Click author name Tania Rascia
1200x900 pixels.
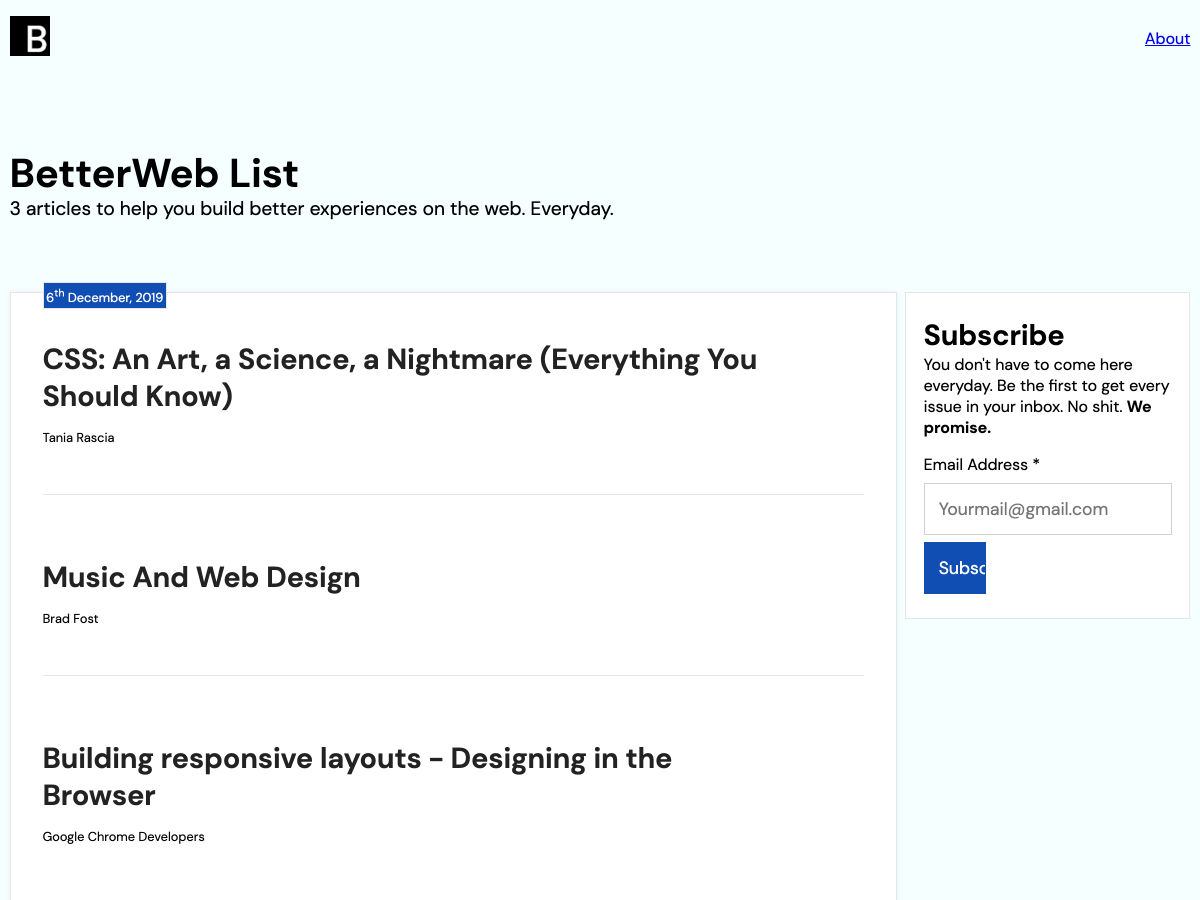pyautogui.click(x=78, y=437)
